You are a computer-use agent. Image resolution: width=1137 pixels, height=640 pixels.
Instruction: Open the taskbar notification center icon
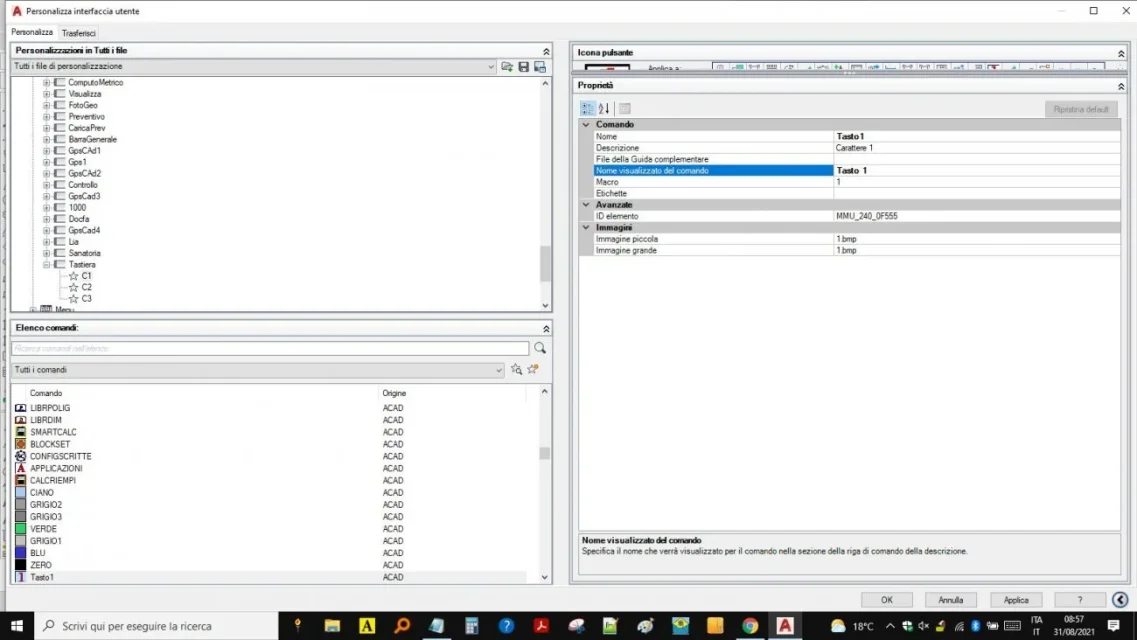pyautogui.click(x=1114, y=626)
